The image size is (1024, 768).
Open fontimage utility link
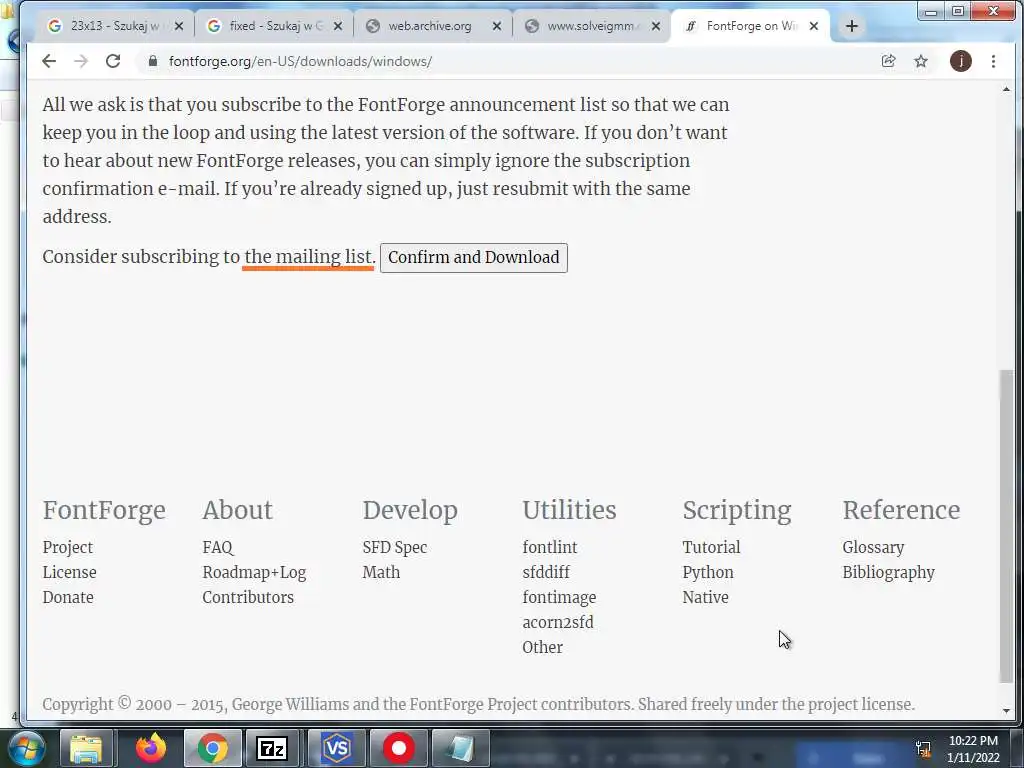(559, 597)
